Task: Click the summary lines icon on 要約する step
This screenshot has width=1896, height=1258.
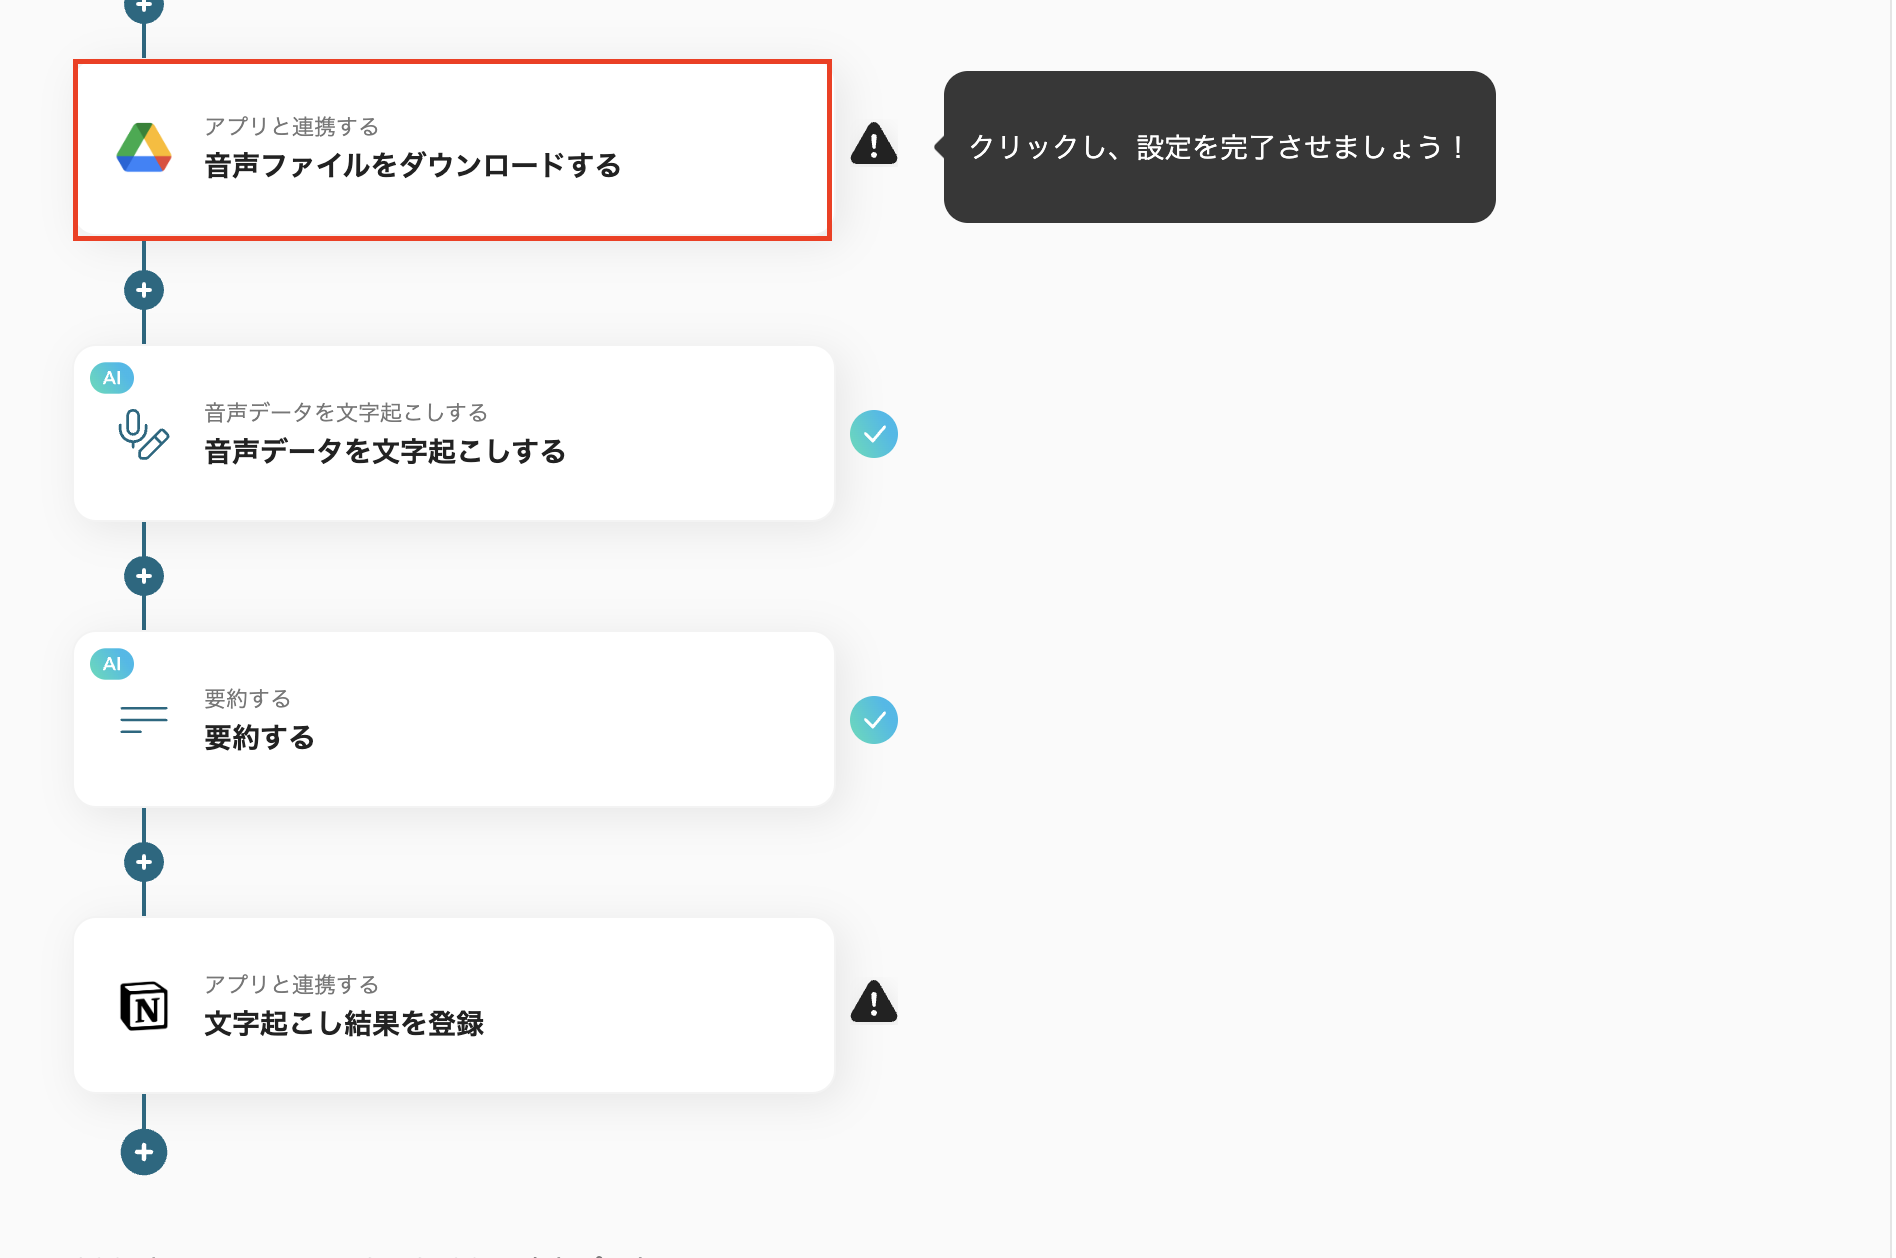Action: 140,719
